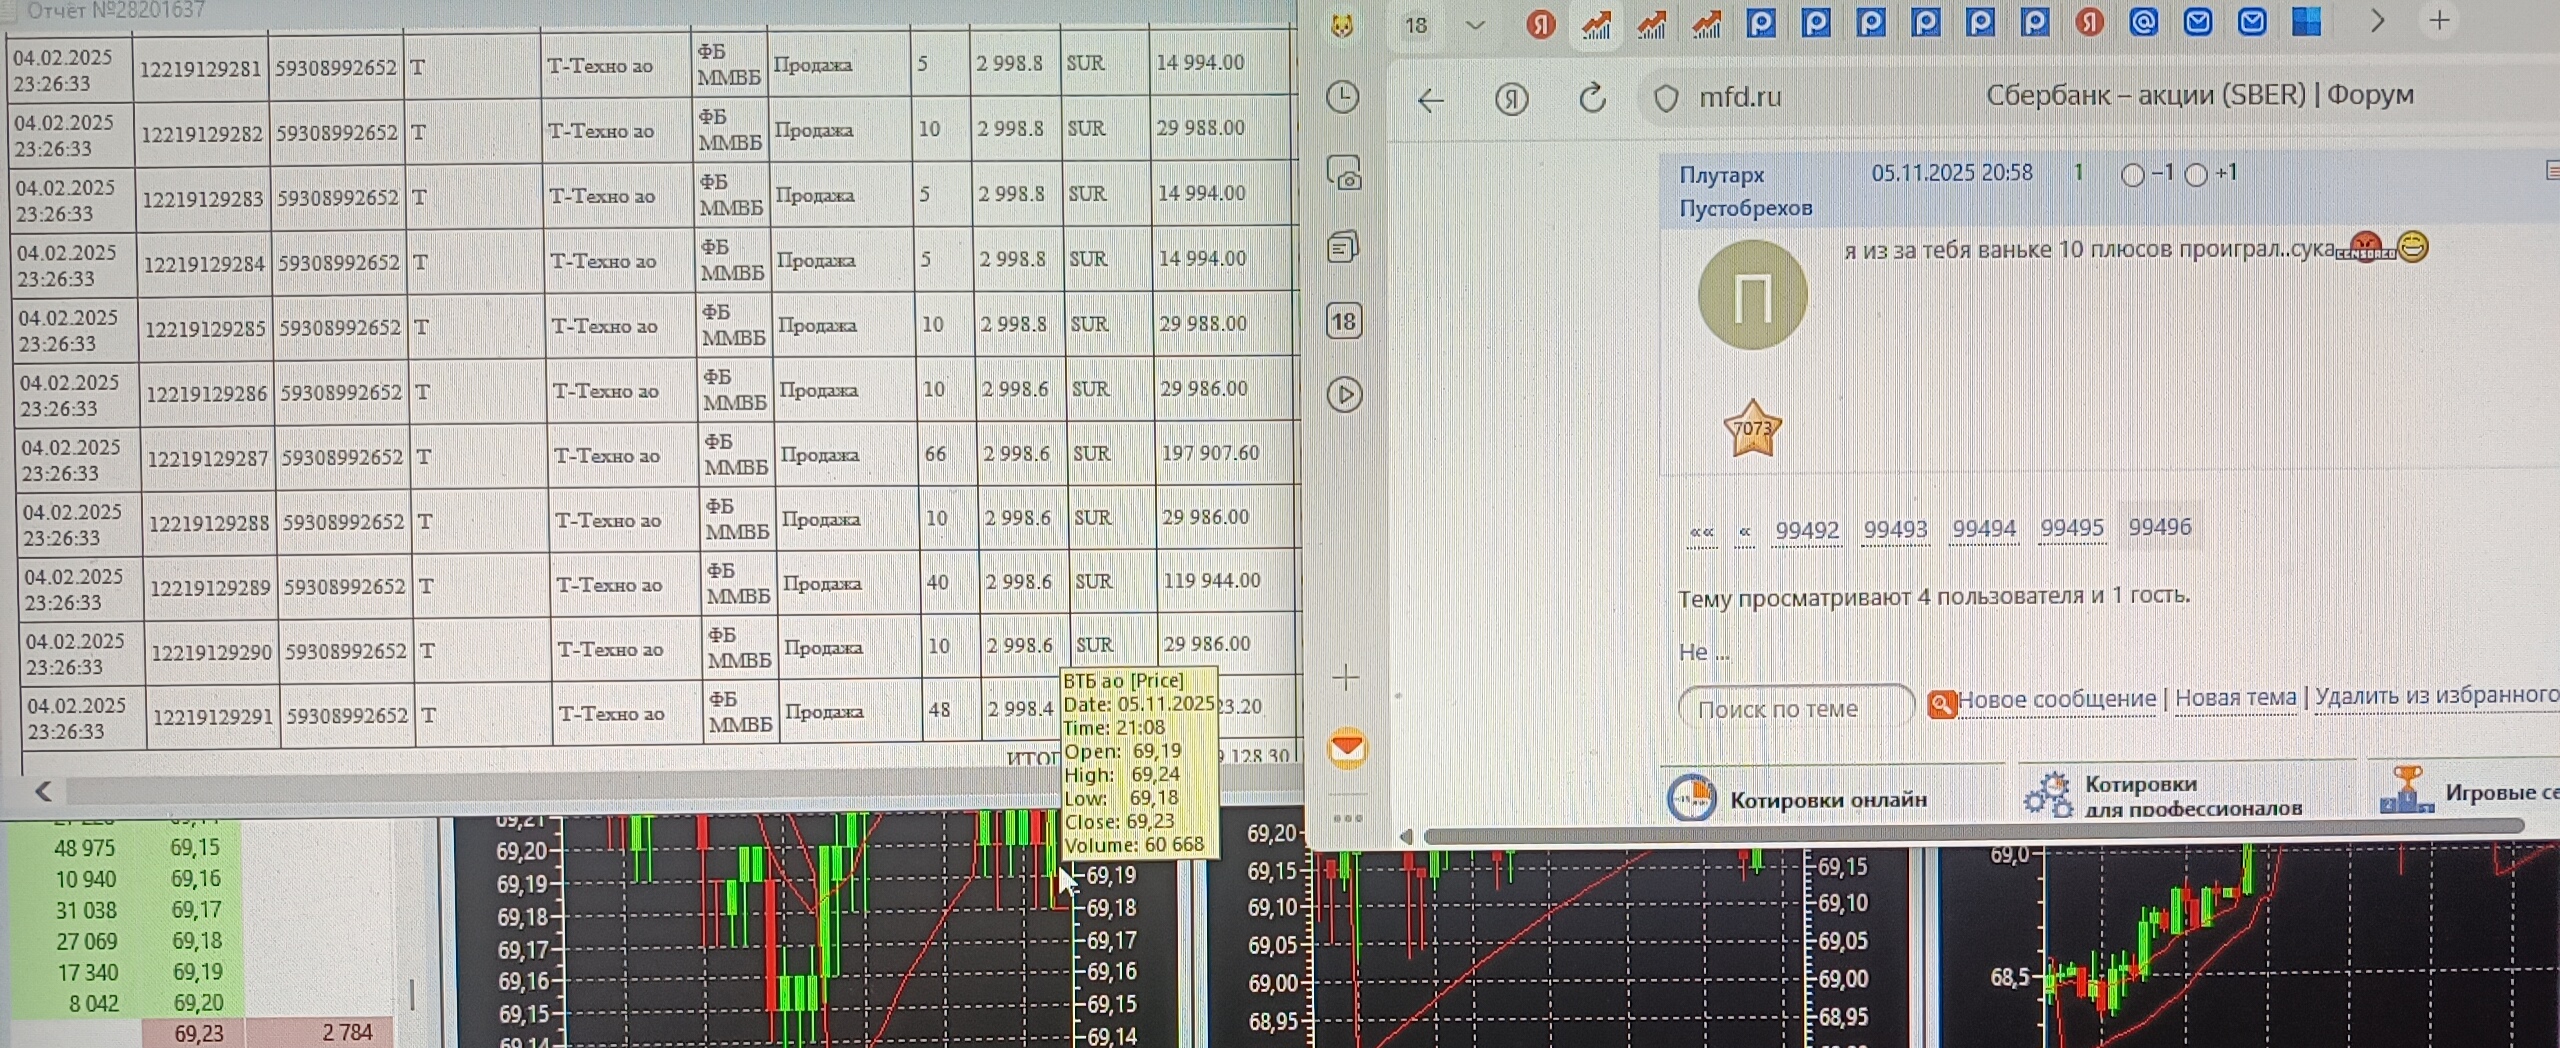The width and height of the screenshot is (2560, 1048).
Task: Click the Protect shield icon before mfd.ru
Action: click(x=1665, y=98)
